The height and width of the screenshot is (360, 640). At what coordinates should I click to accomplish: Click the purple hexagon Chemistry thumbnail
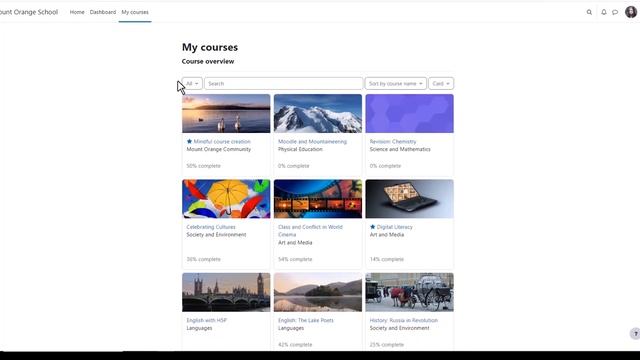coord(409,113)
